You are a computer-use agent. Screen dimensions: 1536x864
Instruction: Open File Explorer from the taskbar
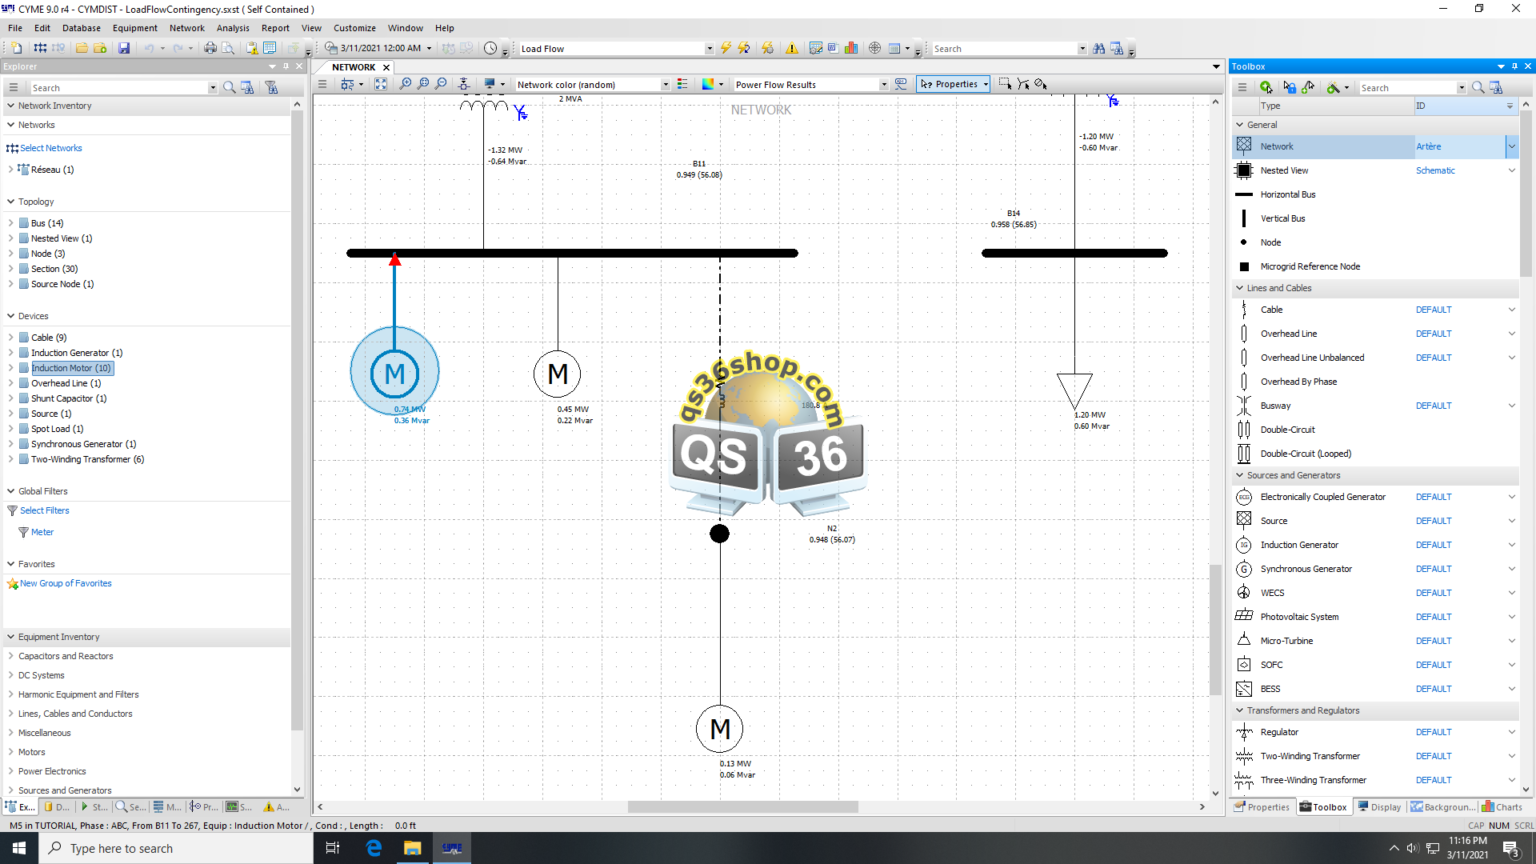point(412,848)
